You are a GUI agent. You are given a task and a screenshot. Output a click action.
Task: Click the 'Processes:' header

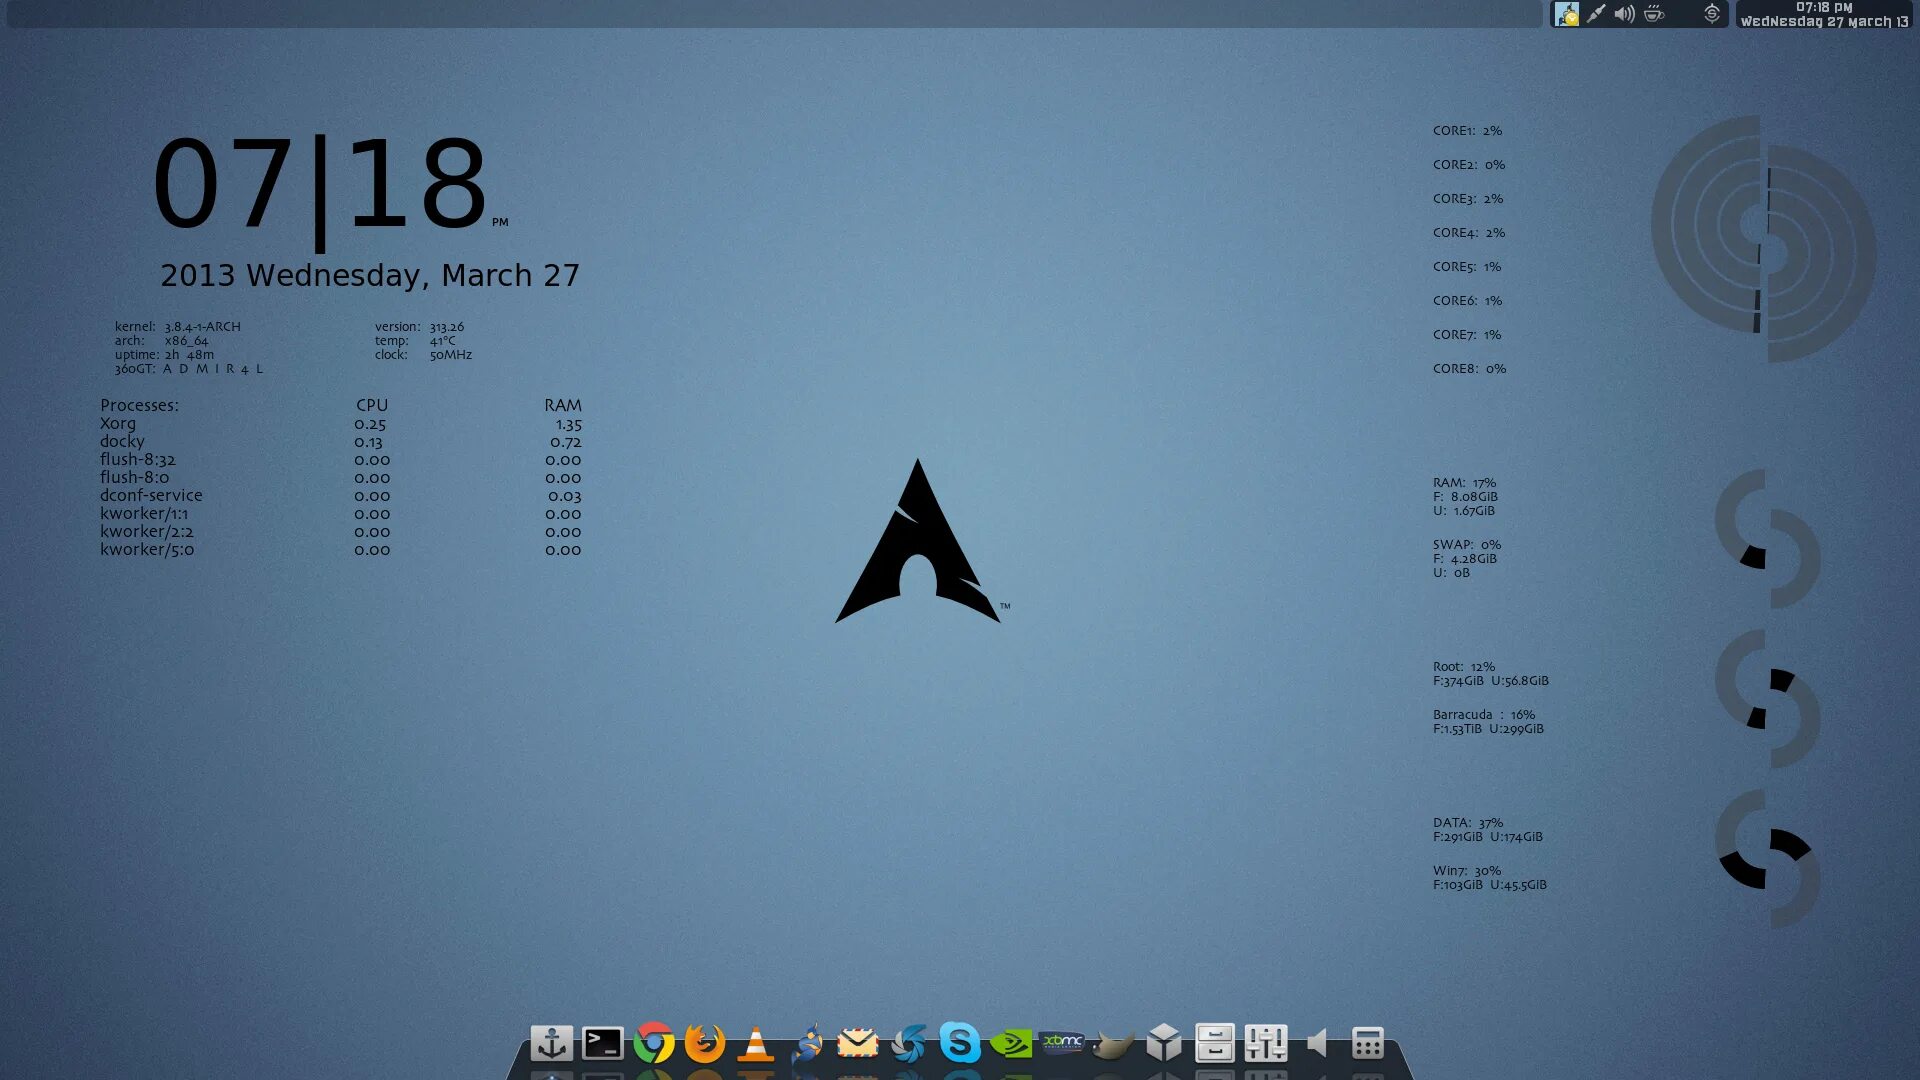point(139,405)
